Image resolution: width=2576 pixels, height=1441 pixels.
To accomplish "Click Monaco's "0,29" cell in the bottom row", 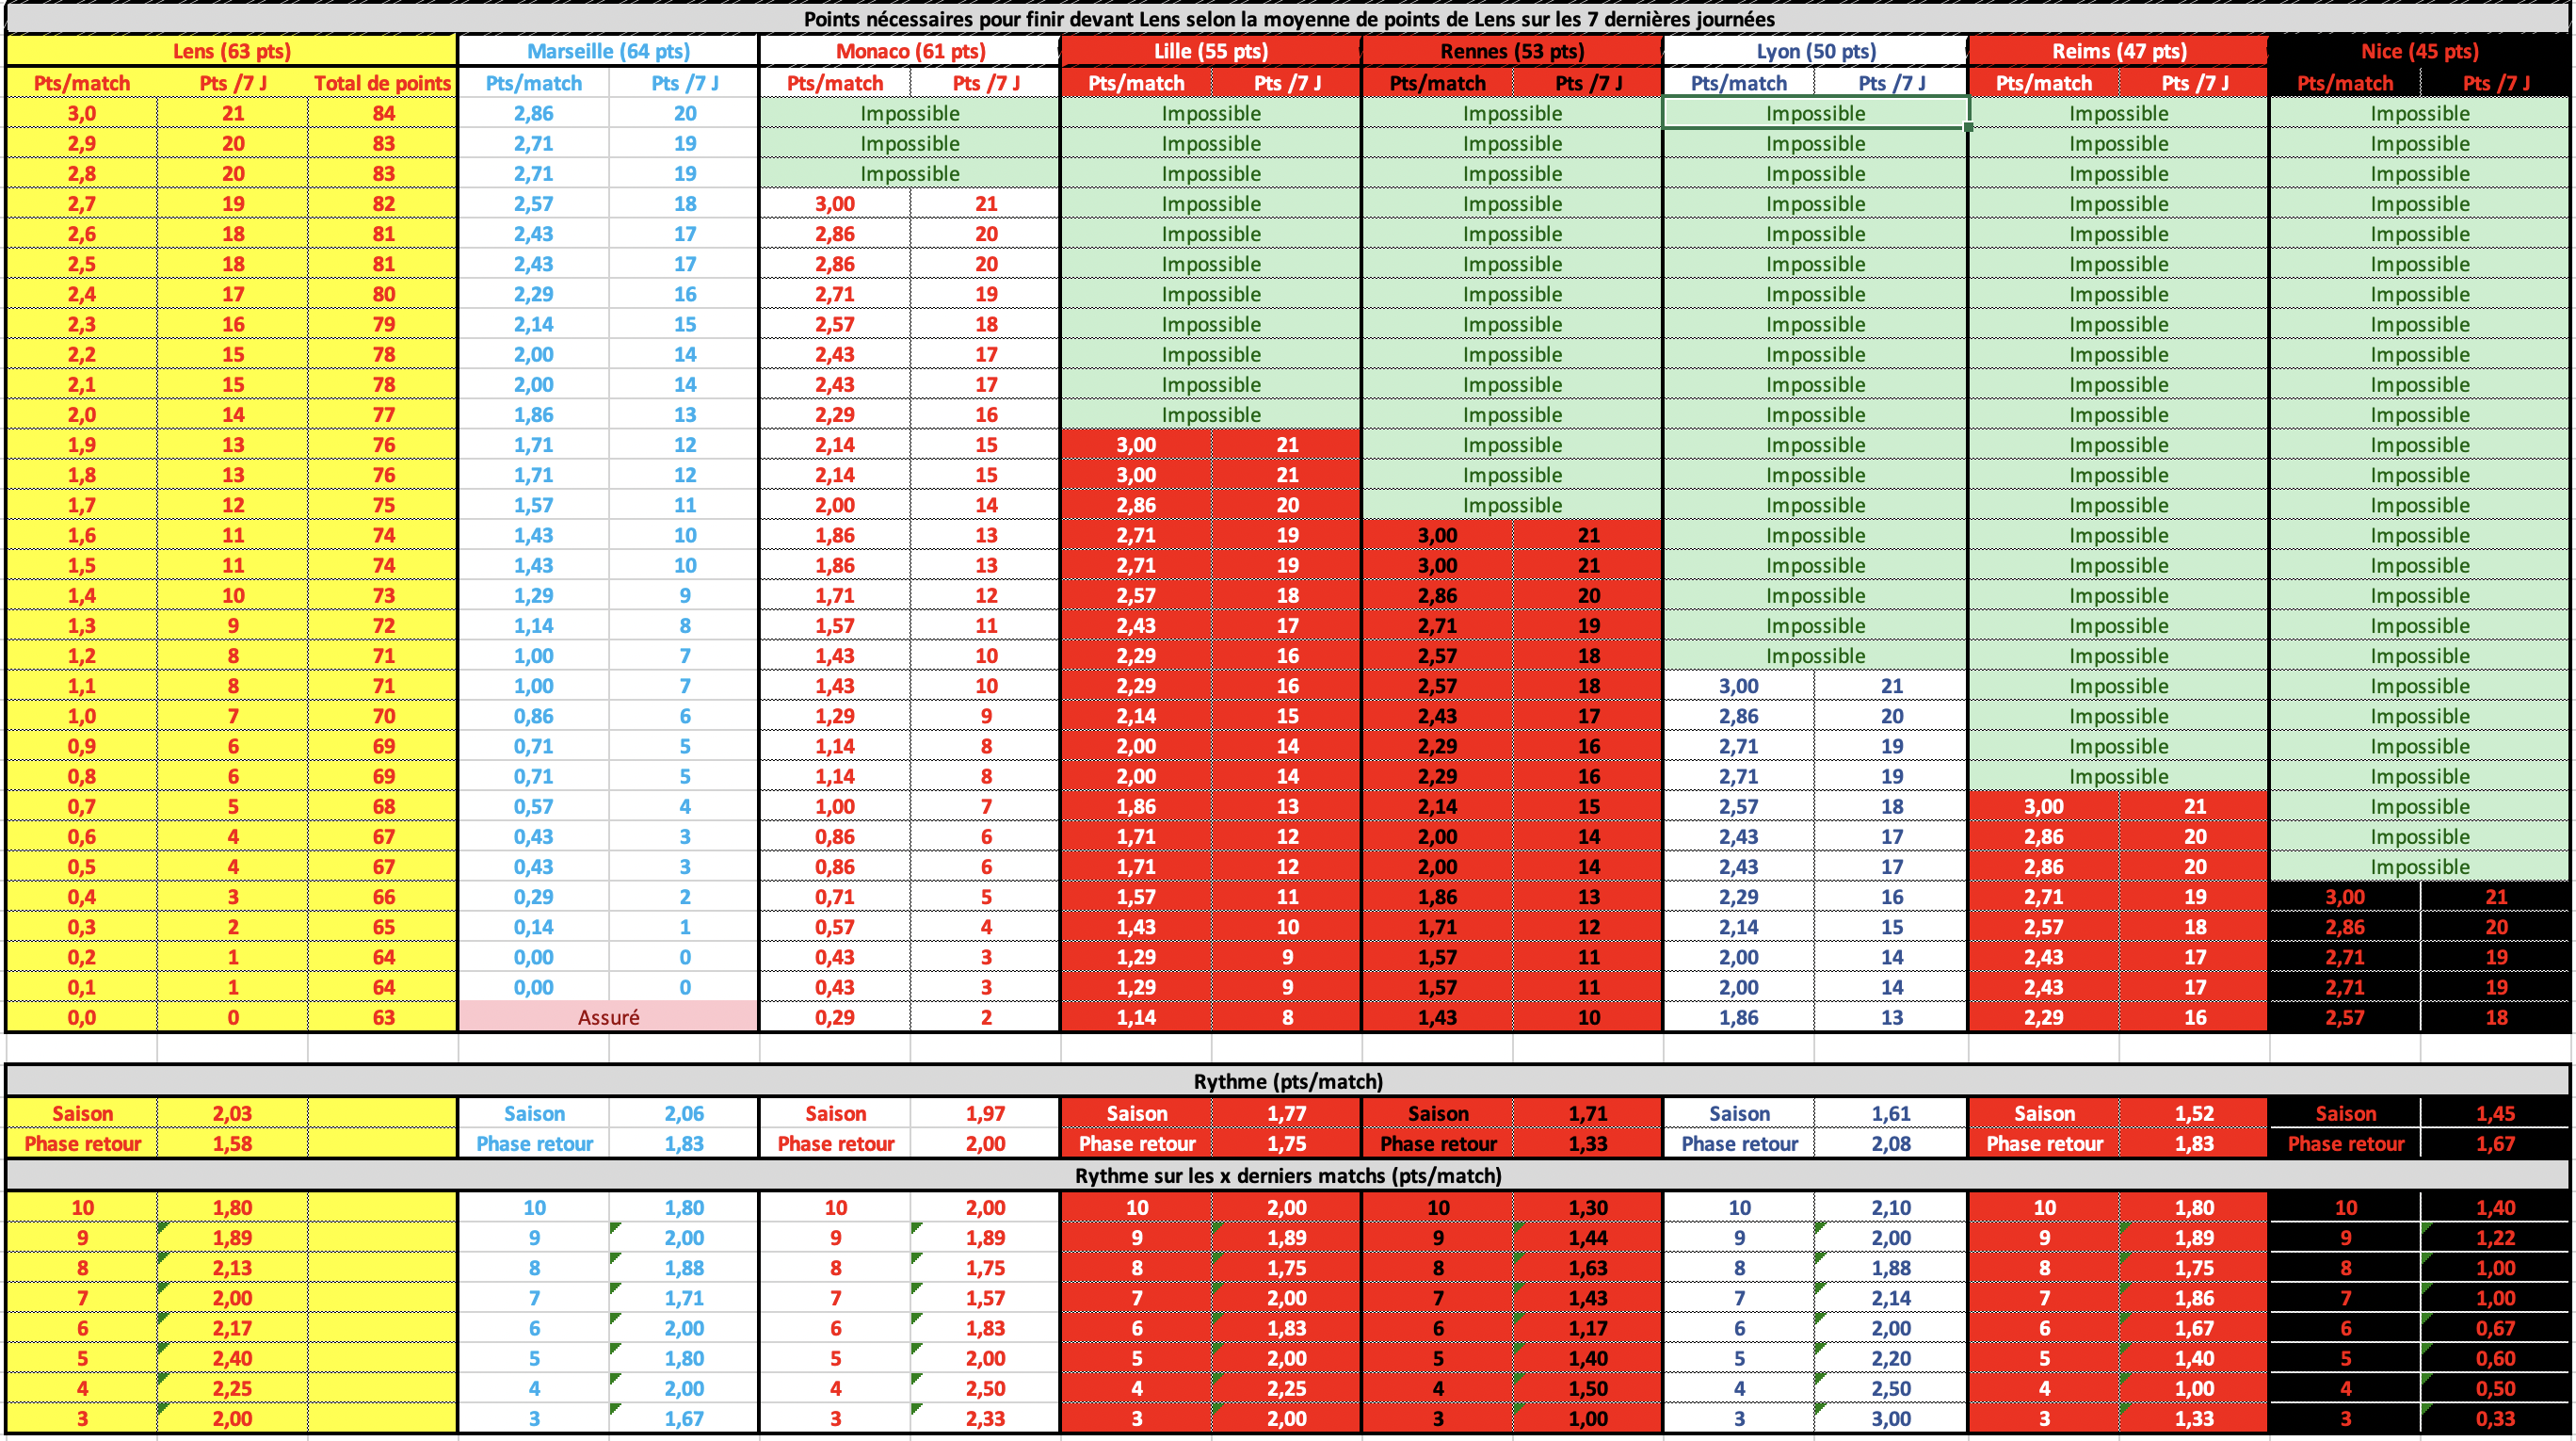I will pos(834,1018).
